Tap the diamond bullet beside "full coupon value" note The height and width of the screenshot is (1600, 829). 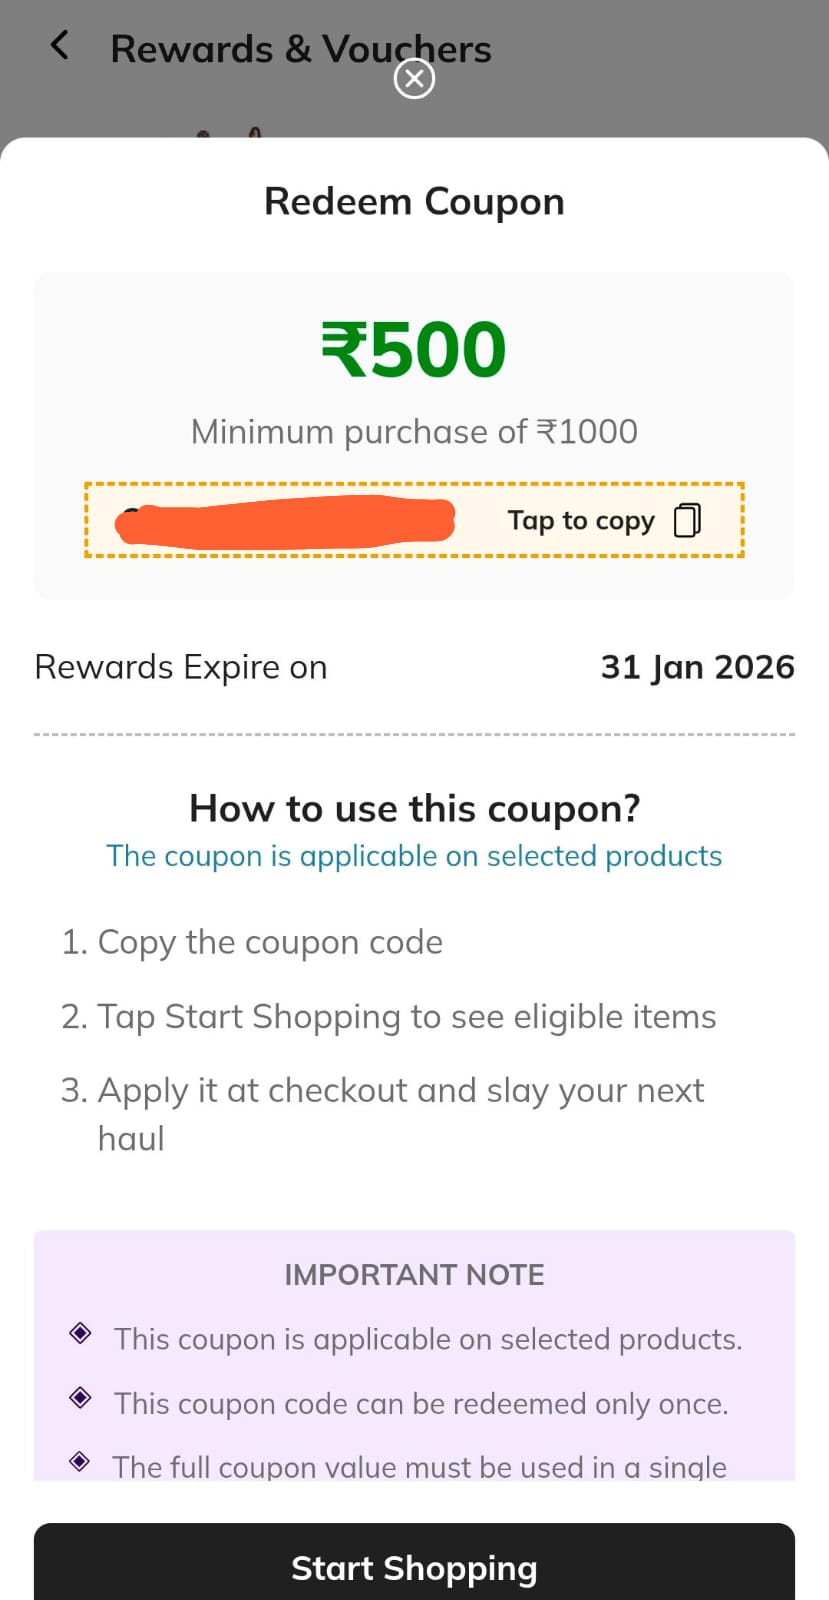click(x=80, y=1461)
